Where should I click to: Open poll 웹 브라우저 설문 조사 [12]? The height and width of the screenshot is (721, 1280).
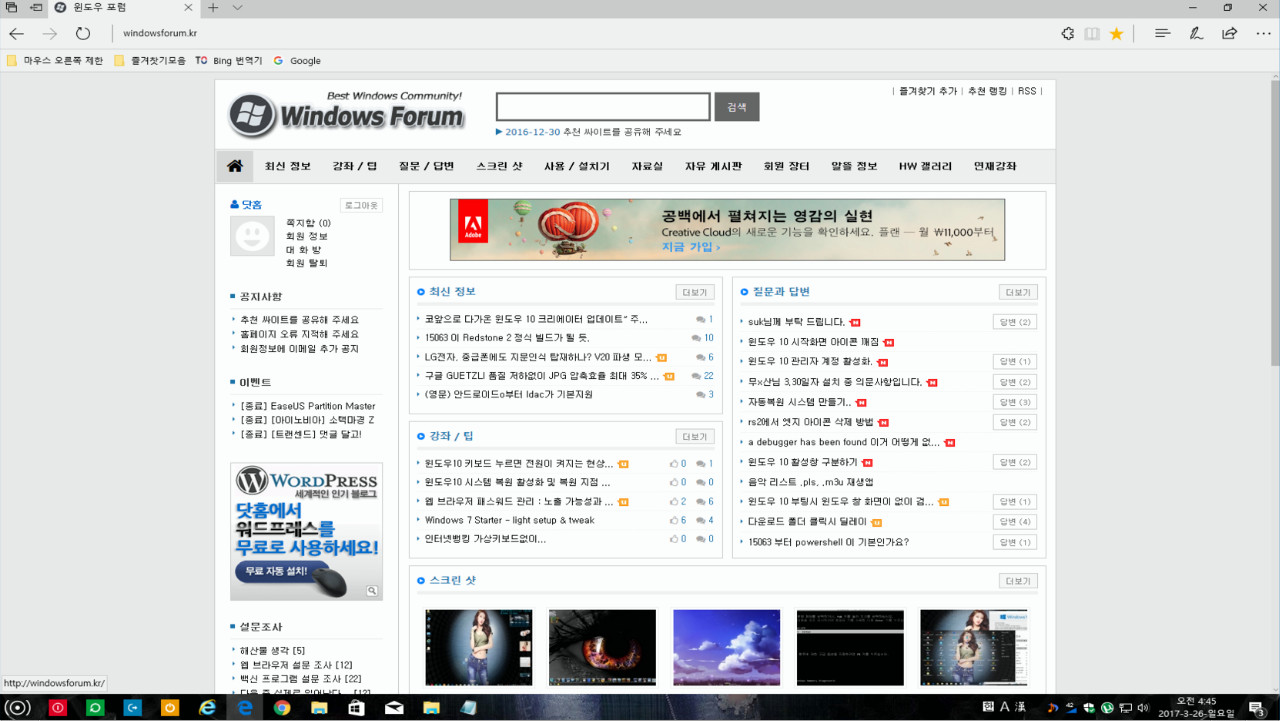[296, 664]
